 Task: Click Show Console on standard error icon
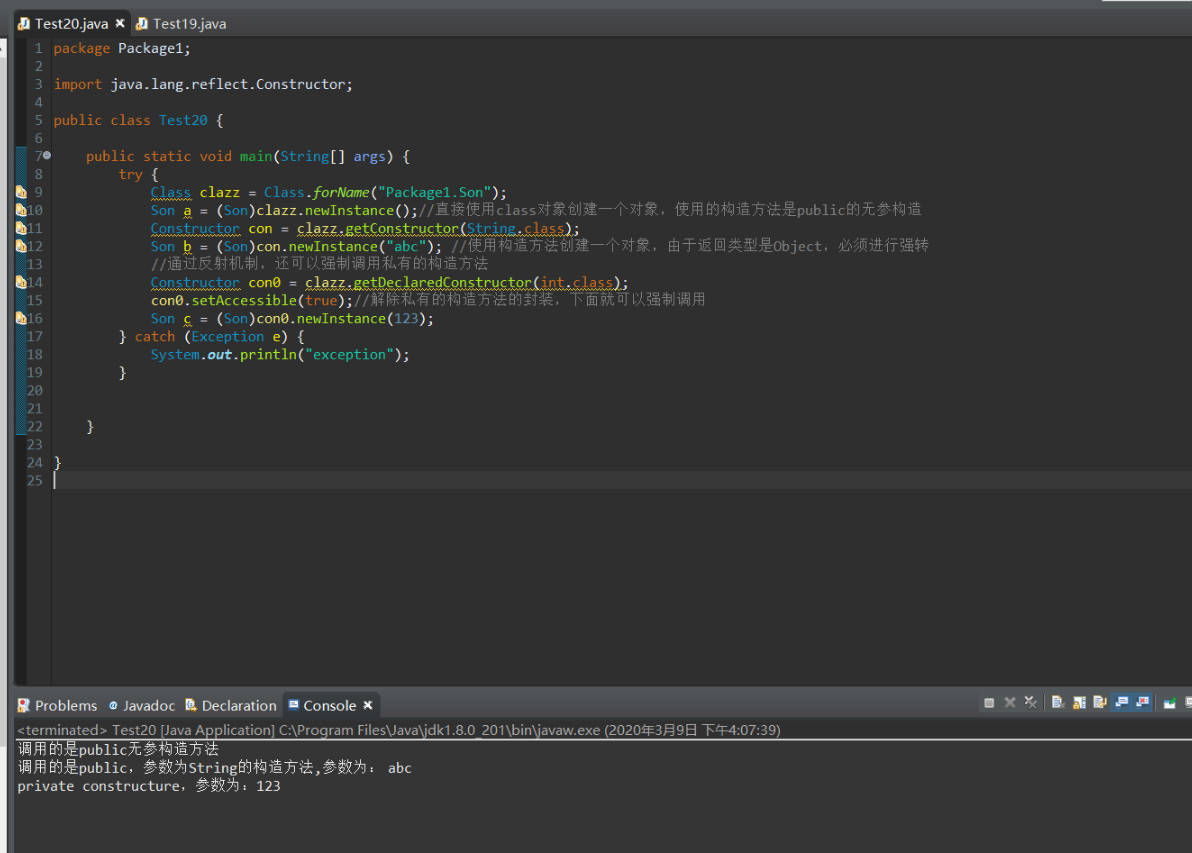1141,704
